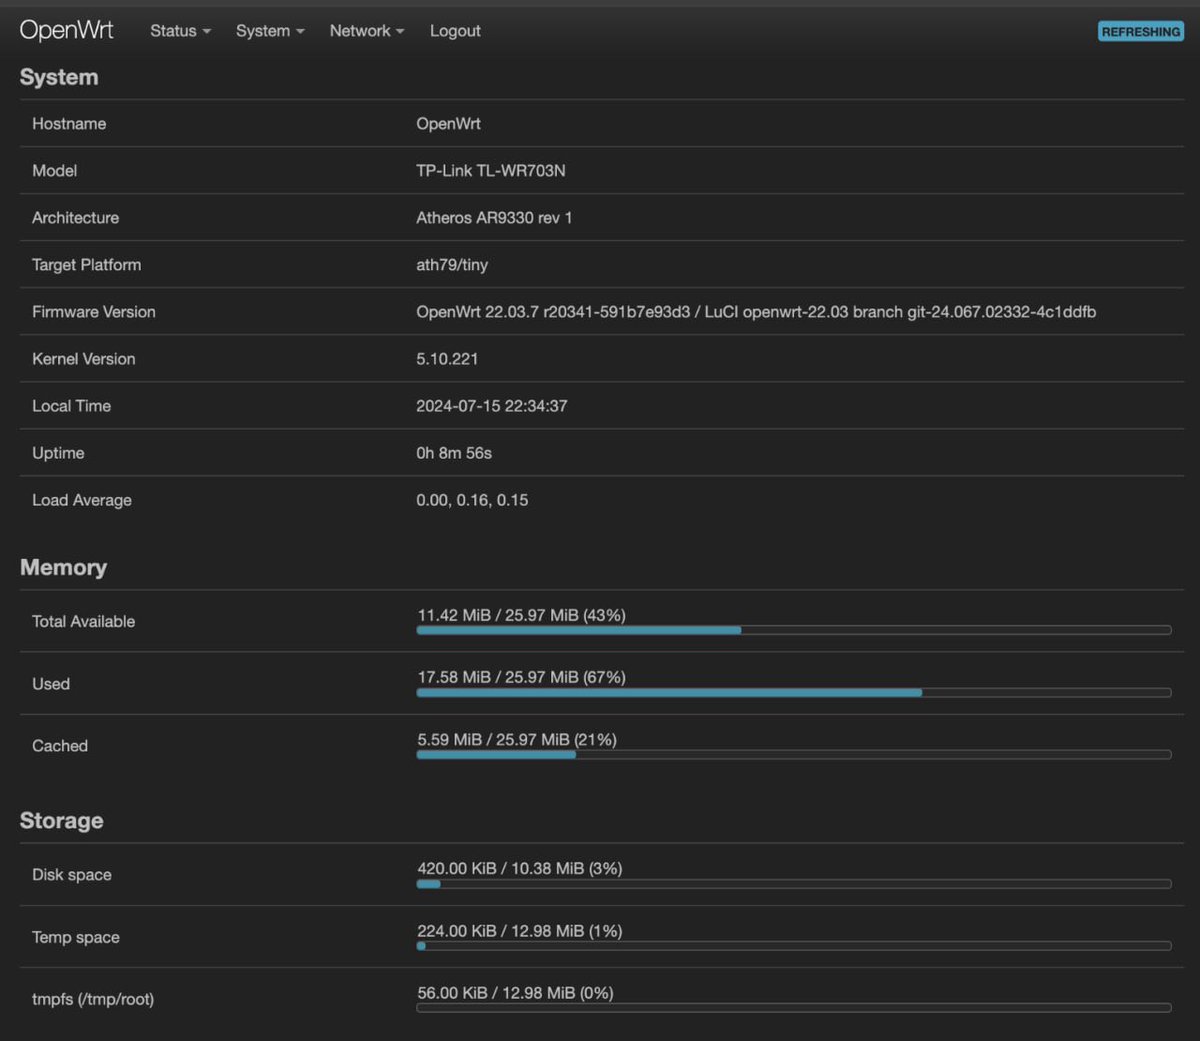Click the Load Average label

click(82, 500)
